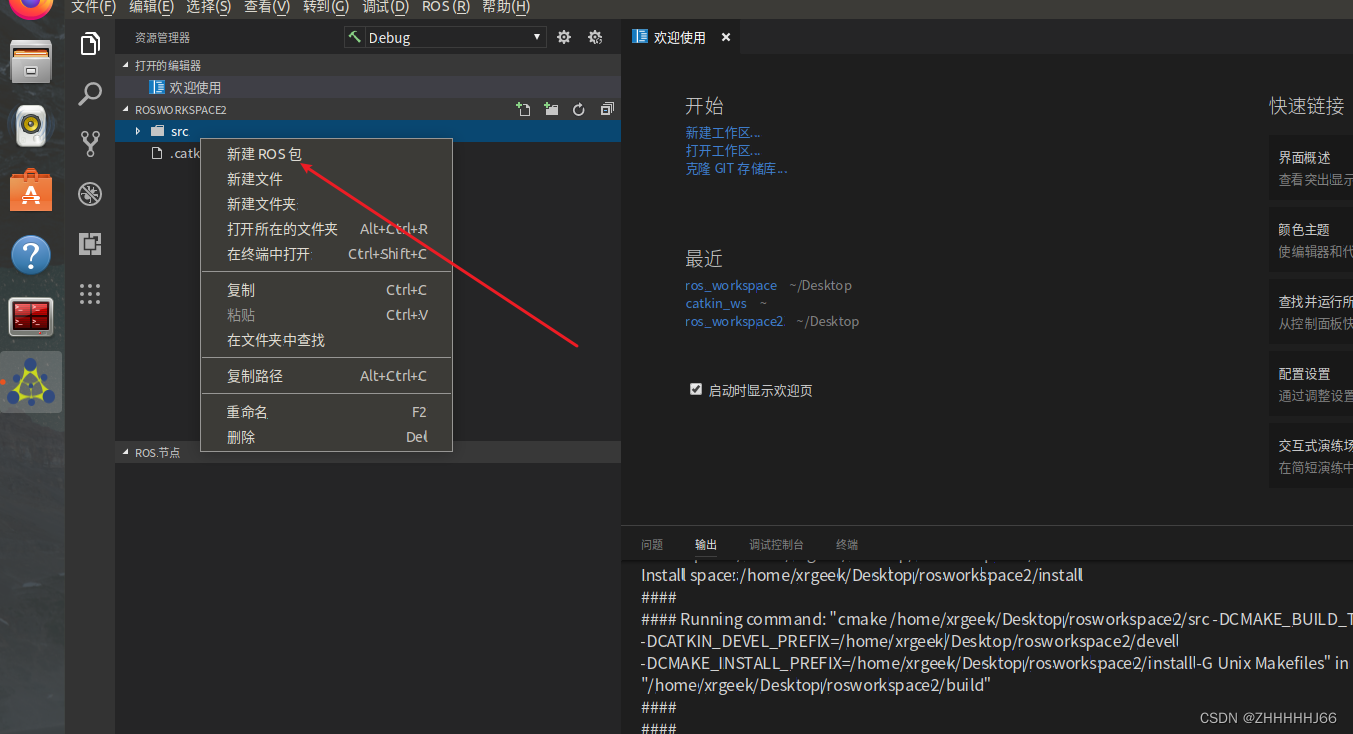Open the 界面概述 quick link card

[x=1311, y=168]
